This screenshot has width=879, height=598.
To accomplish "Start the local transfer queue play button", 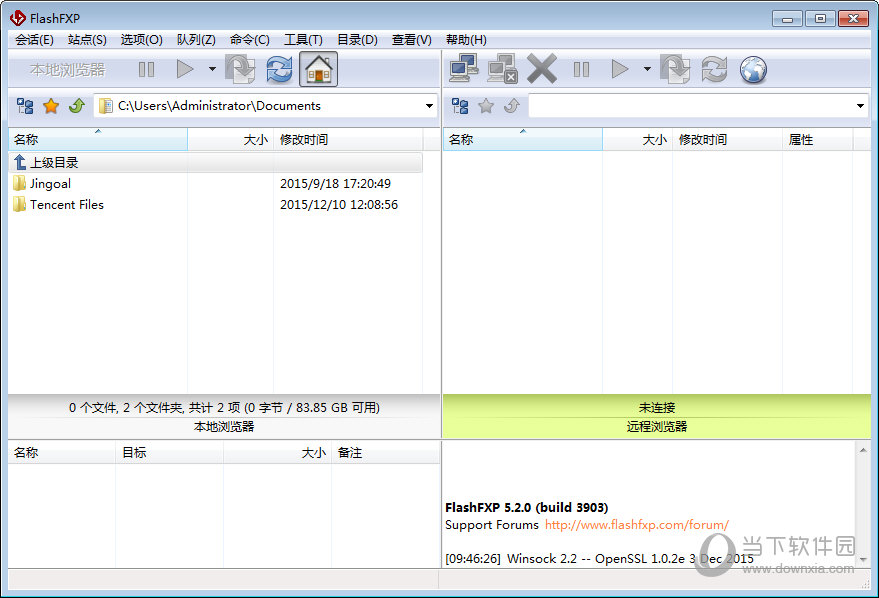I will click(184, 69).
